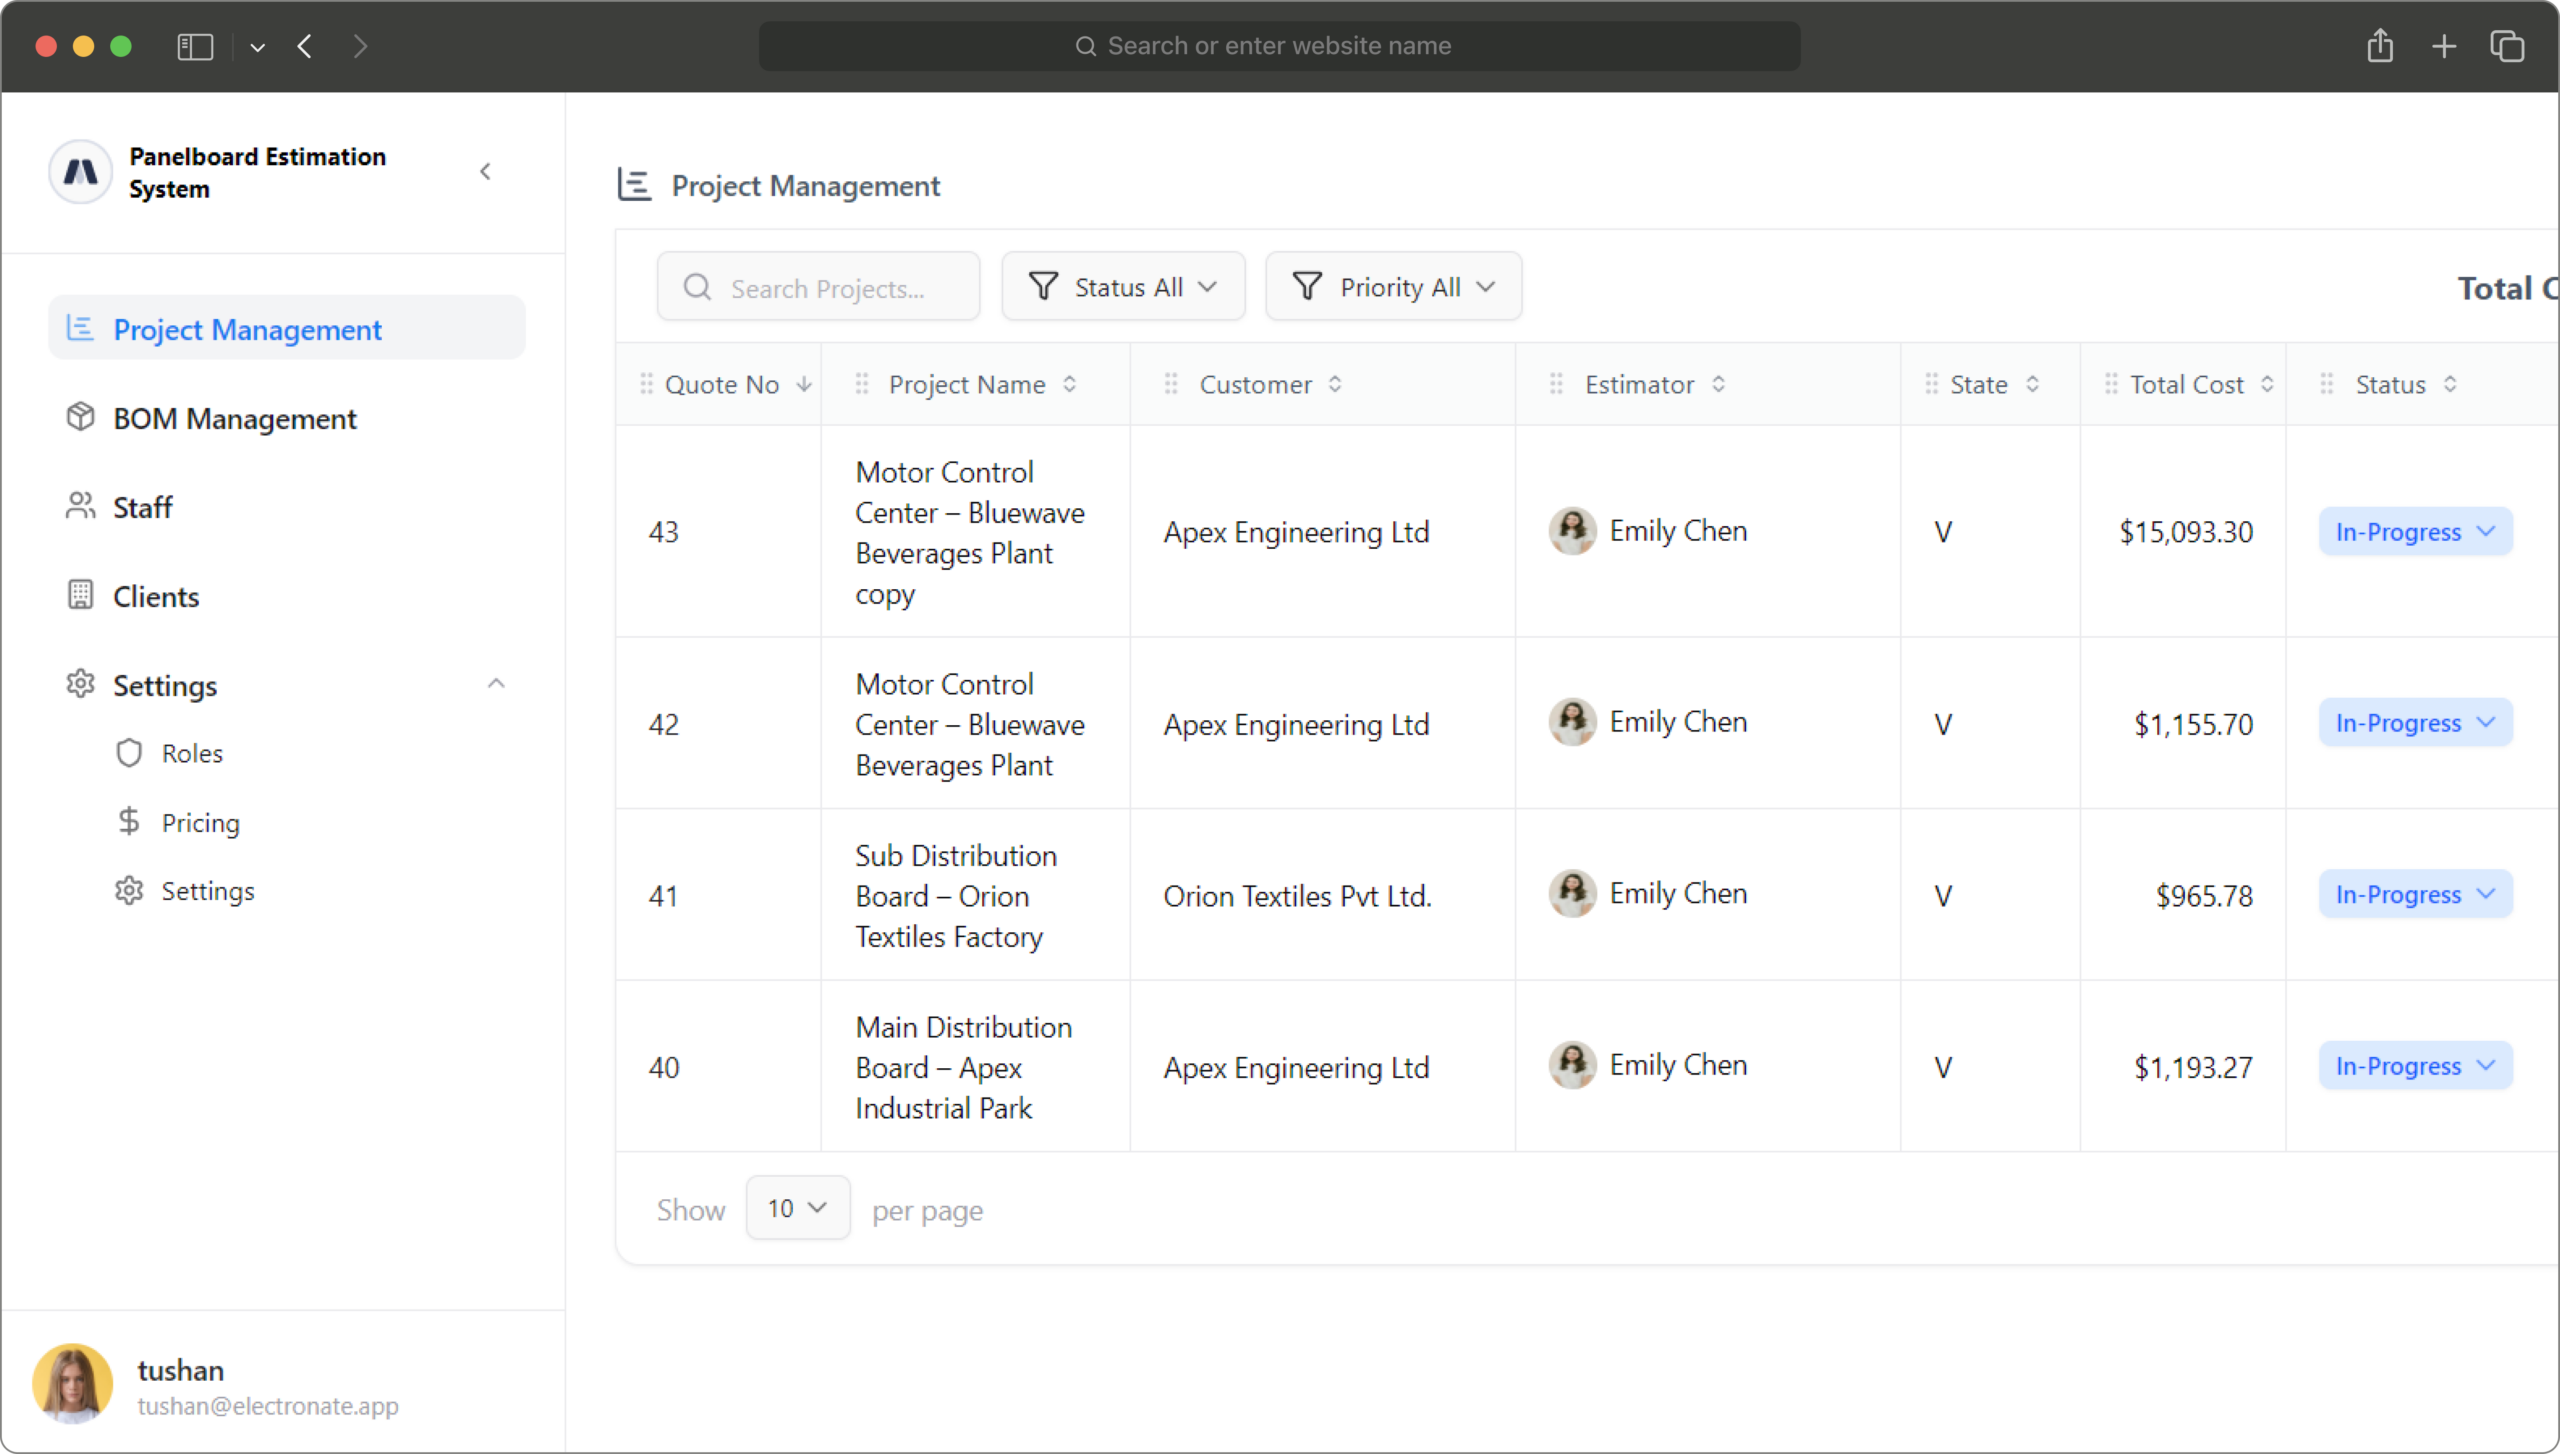2560x1454 pixels.
Task: Click Emily Chen's avatar in quote 43 row
Action: point(1572,531)
